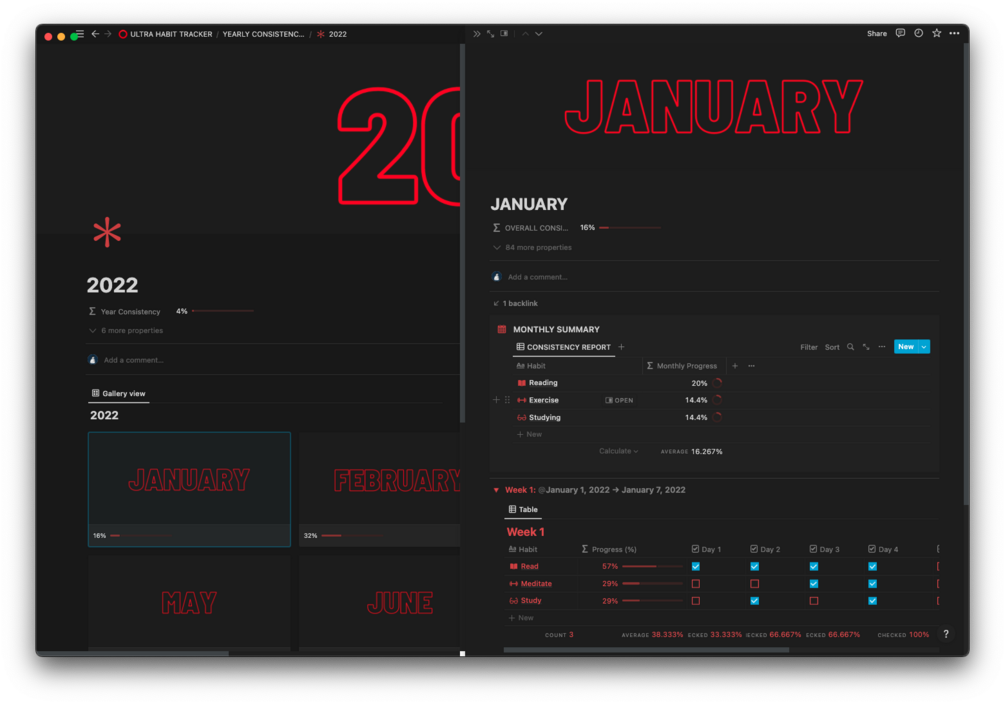Open Progress (%) column header menu
The image size is (1005, 704).
tap(609, 549)
